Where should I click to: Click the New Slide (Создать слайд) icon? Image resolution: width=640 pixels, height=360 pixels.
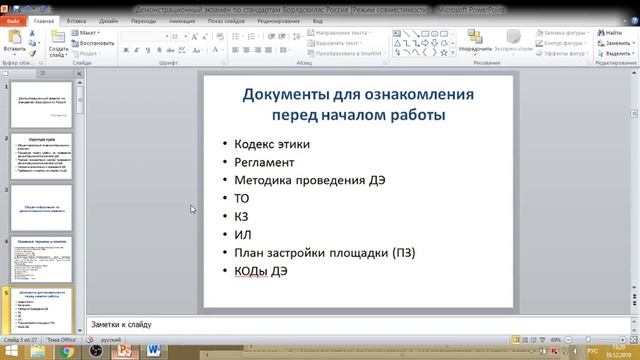tap(58, 37)
